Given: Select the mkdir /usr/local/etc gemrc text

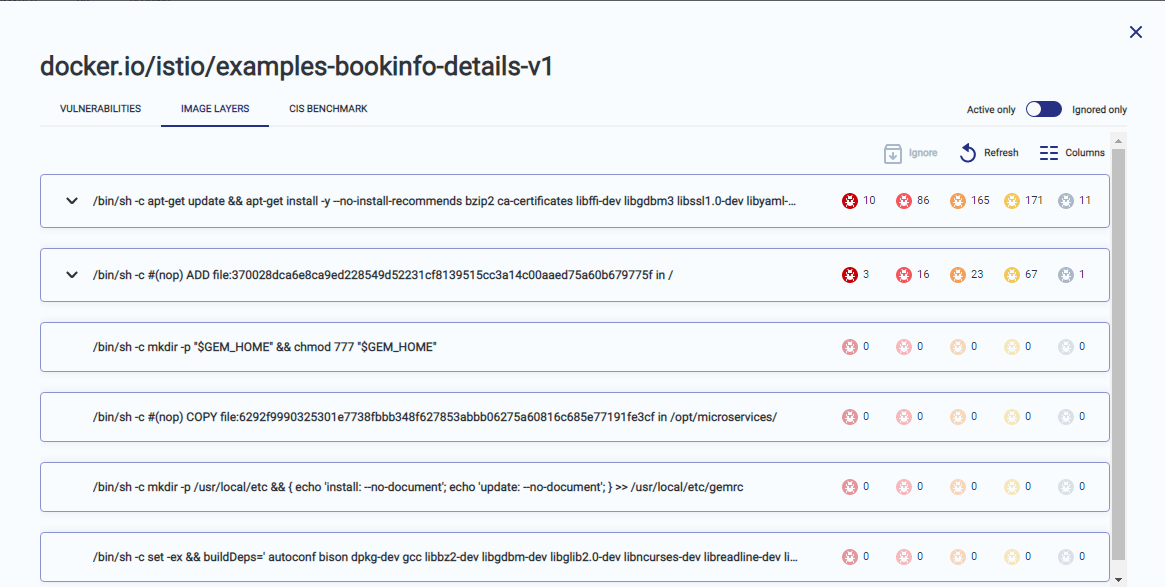Looking at the screenshot, I should 418,487.
